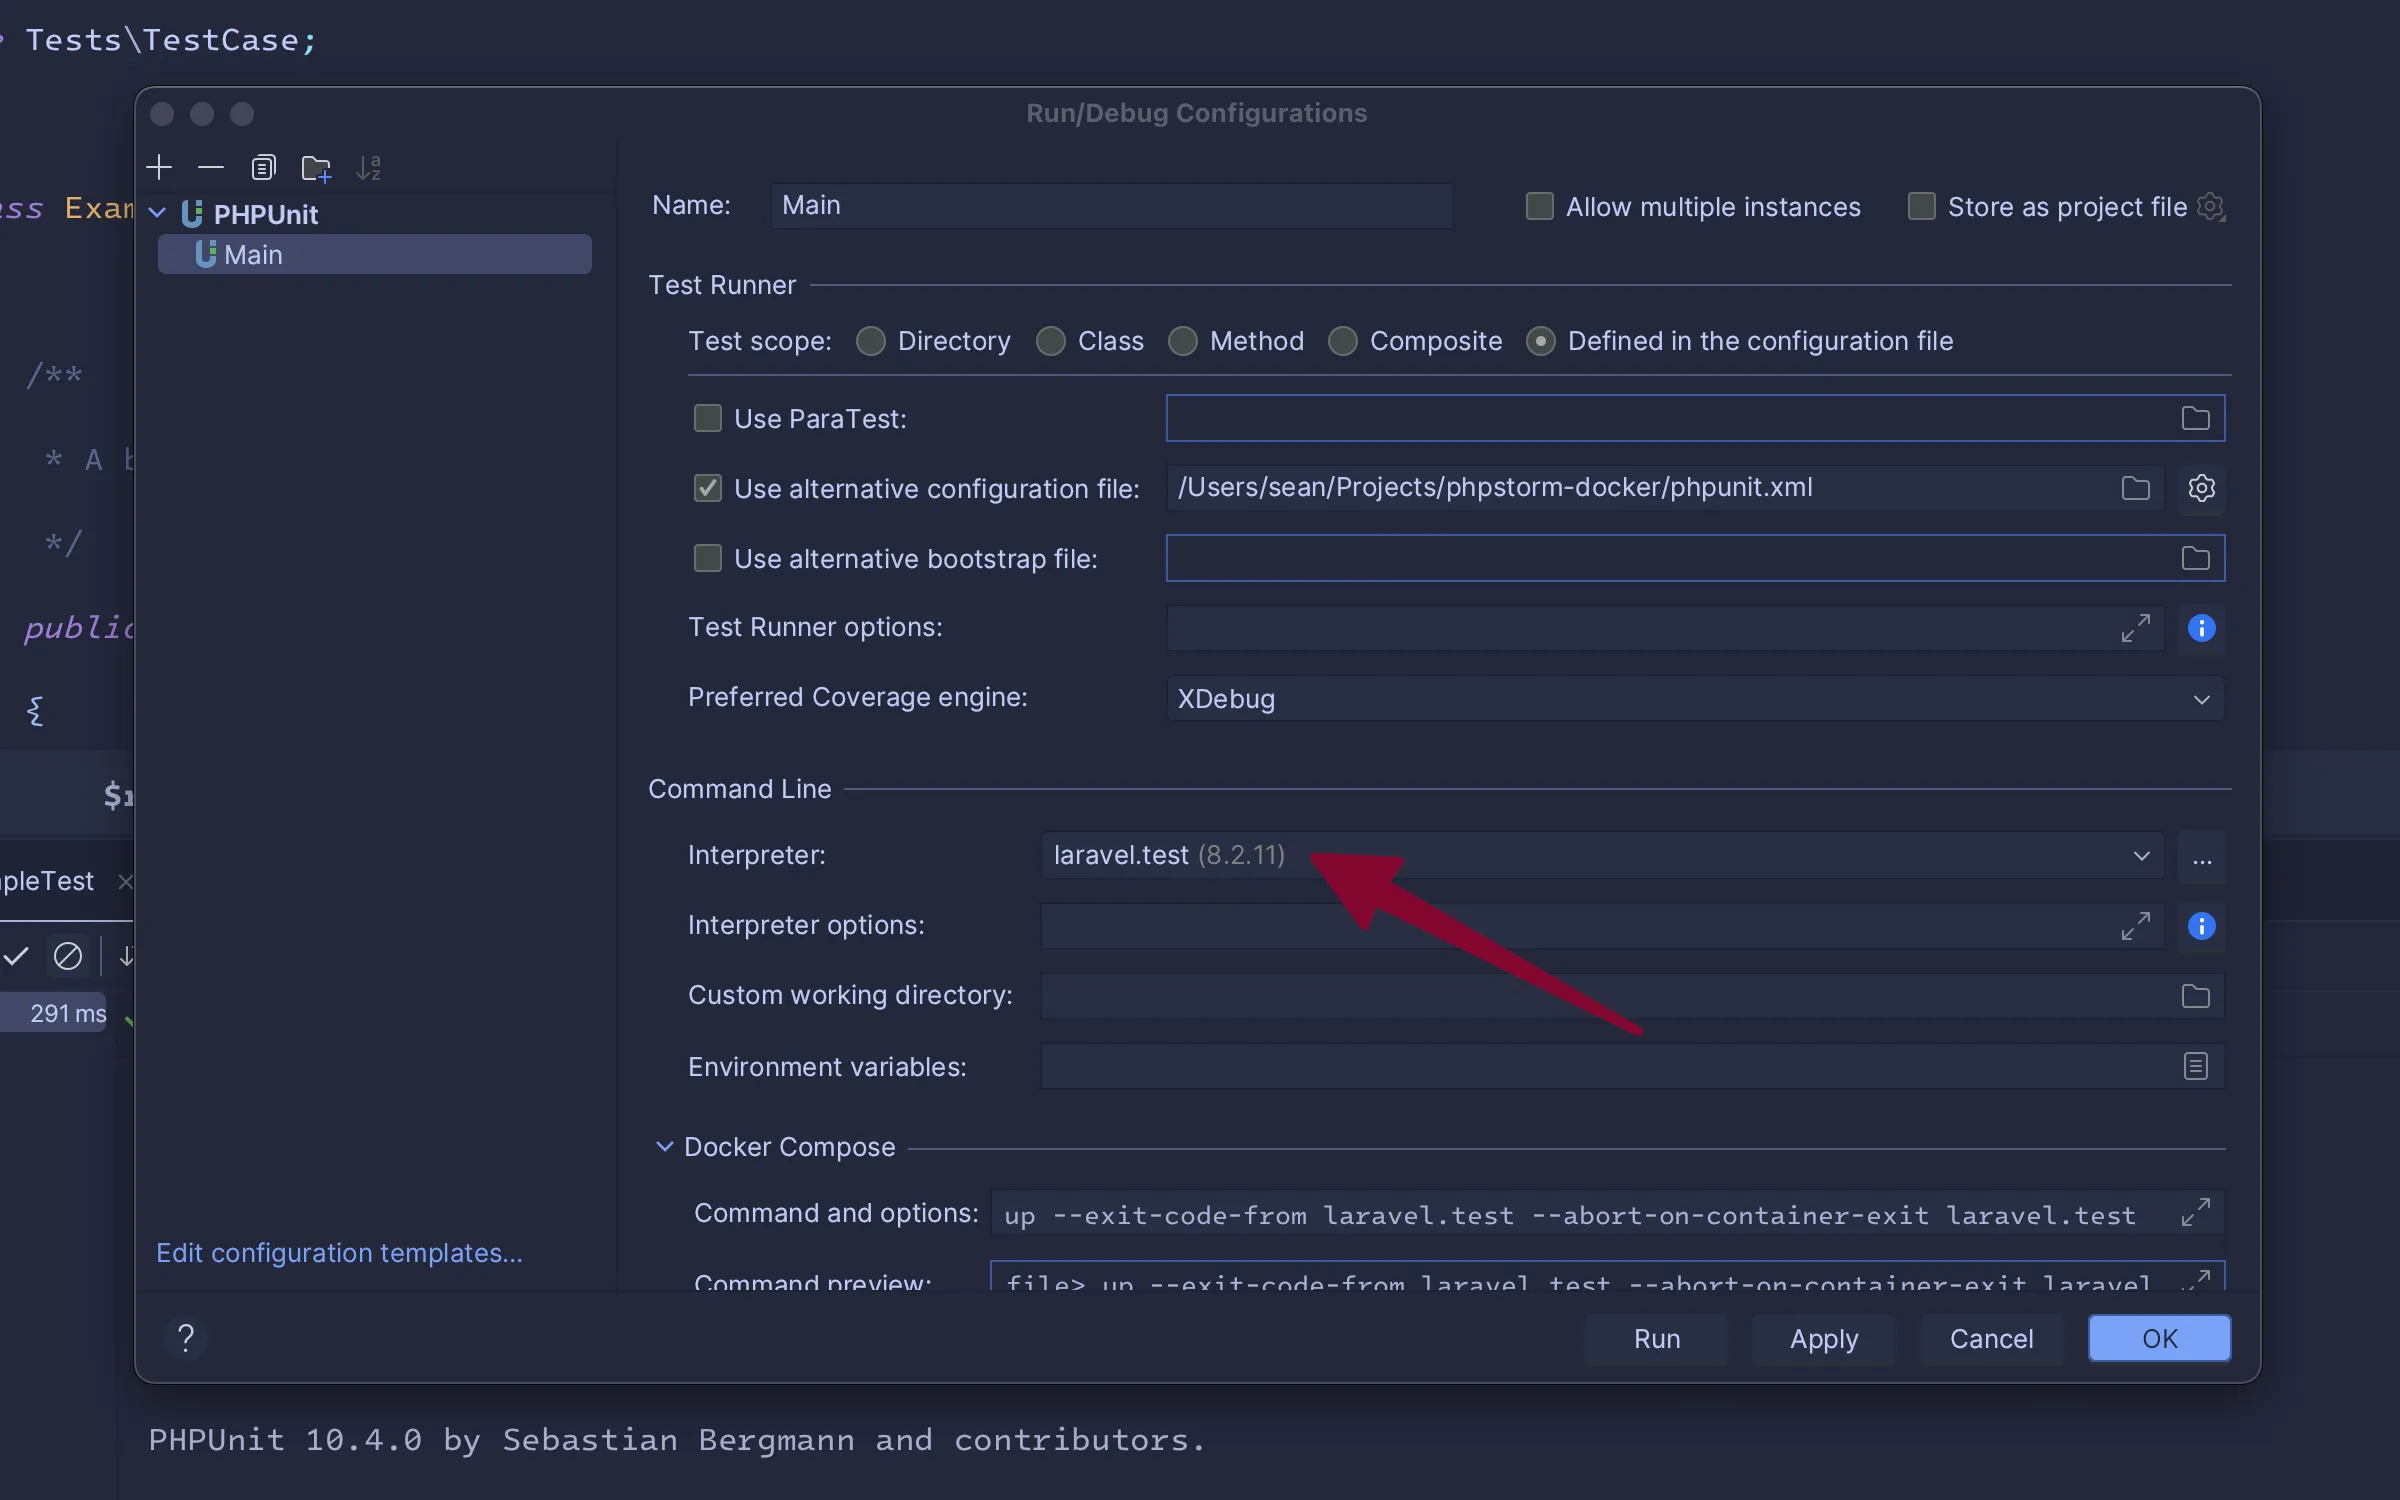
Task: Create a new configuration folder
Action: 316,168
